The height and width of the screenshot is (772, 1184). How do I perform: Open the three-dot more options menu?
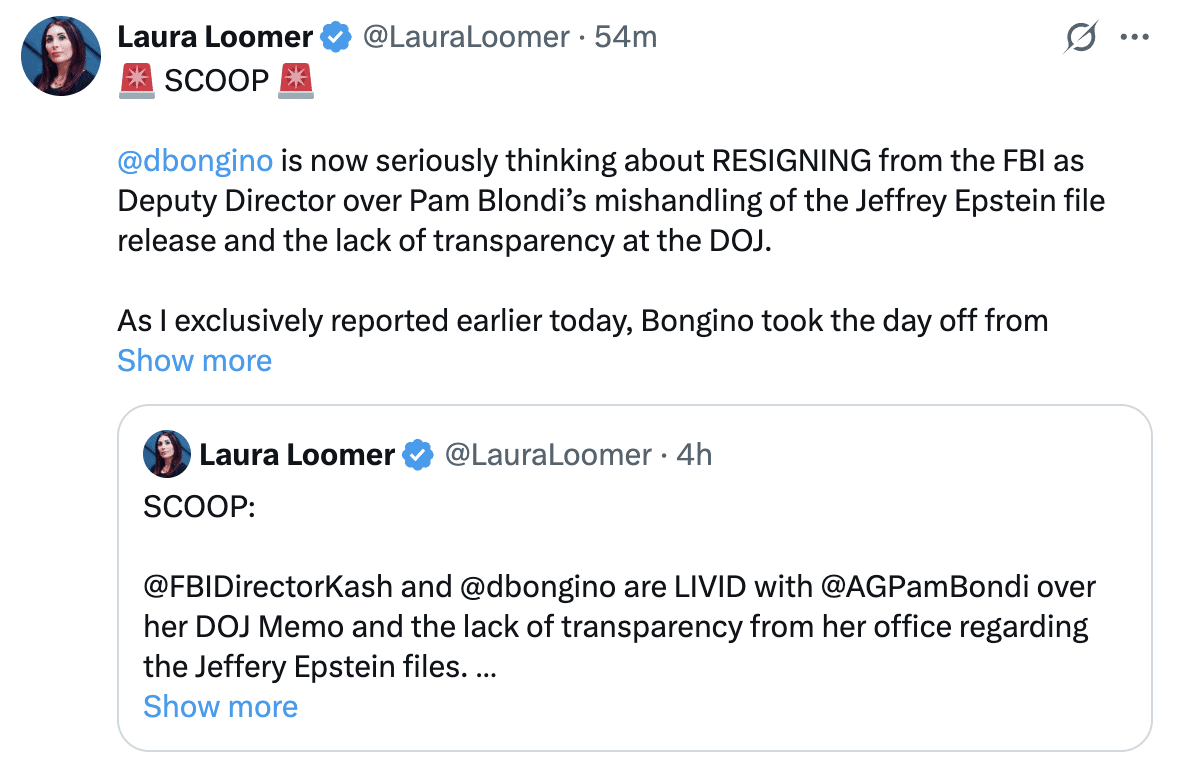1135,38
